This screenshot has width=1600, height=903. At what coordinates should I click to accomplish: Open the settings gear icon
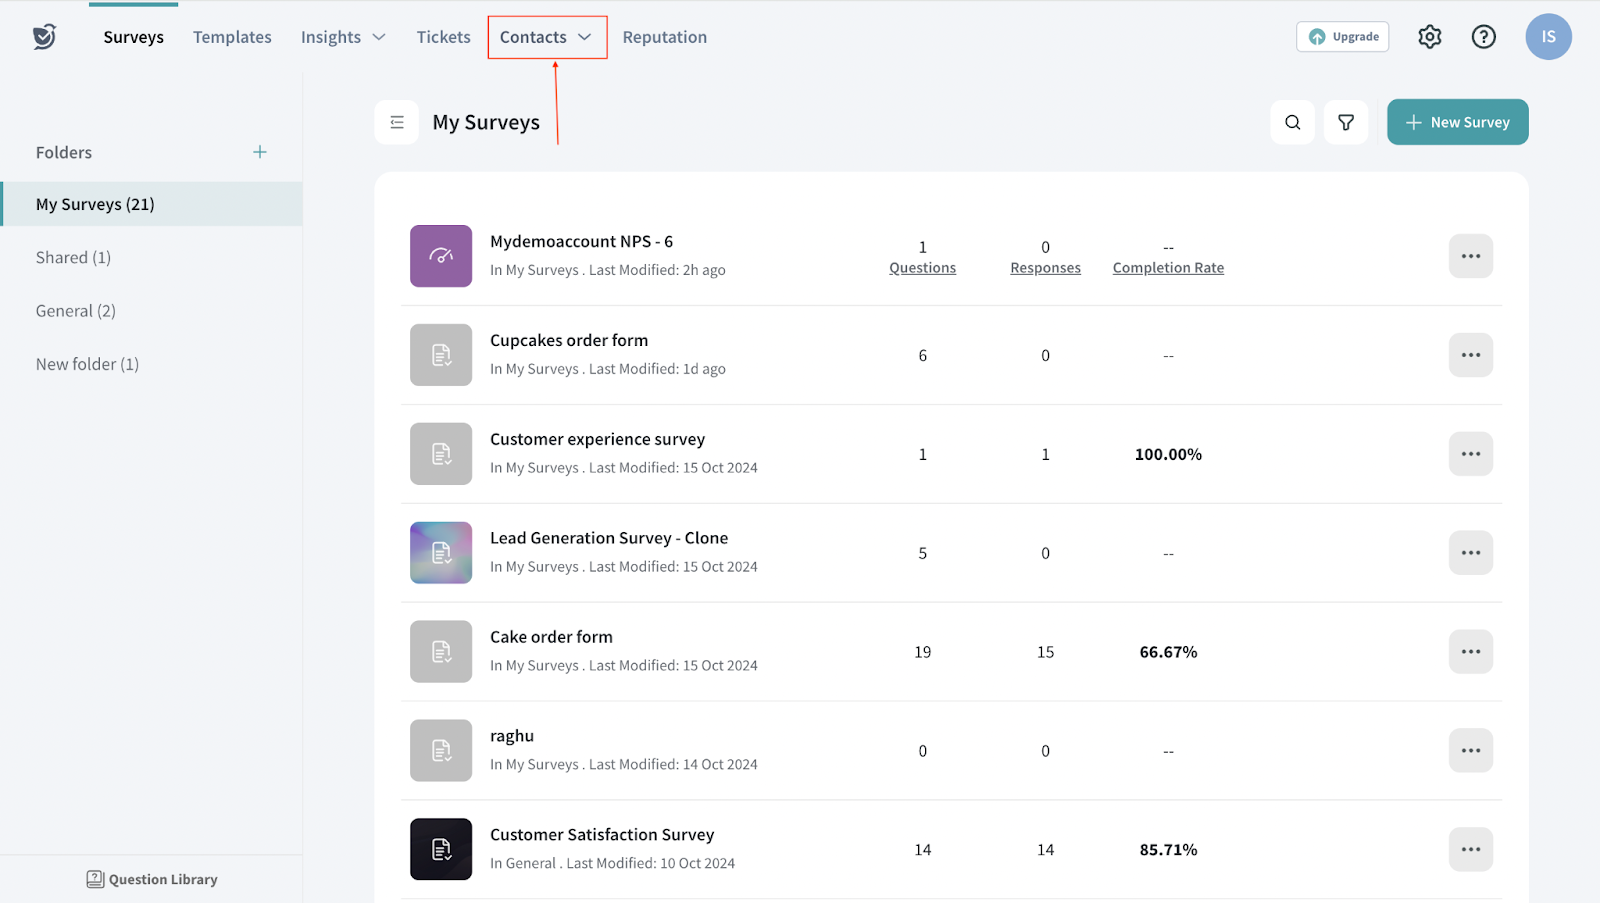click(1429, 37)
